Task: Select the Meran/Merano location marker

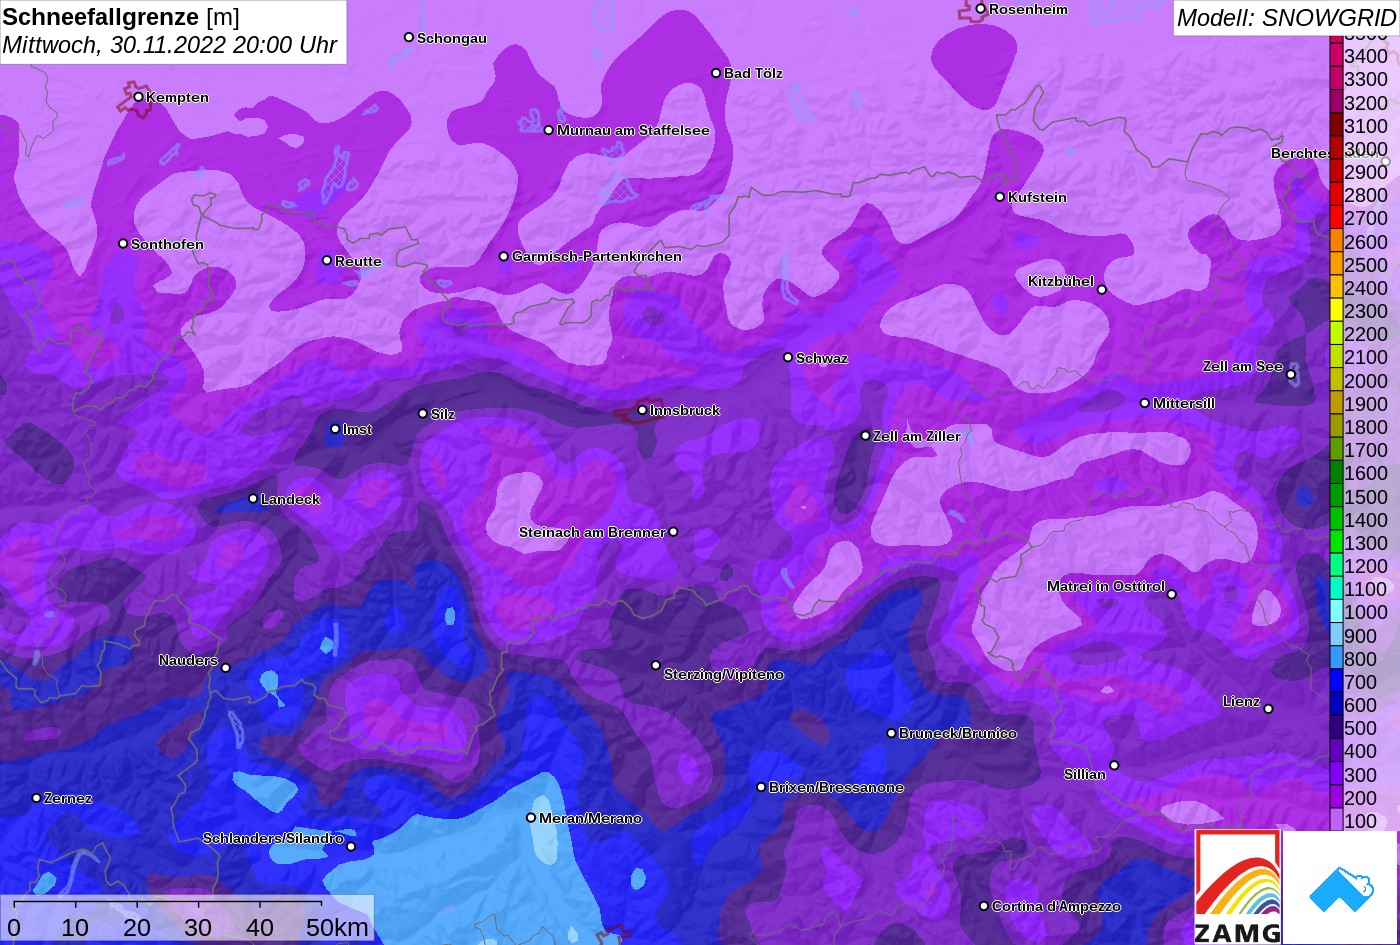Action: (531, 818)
